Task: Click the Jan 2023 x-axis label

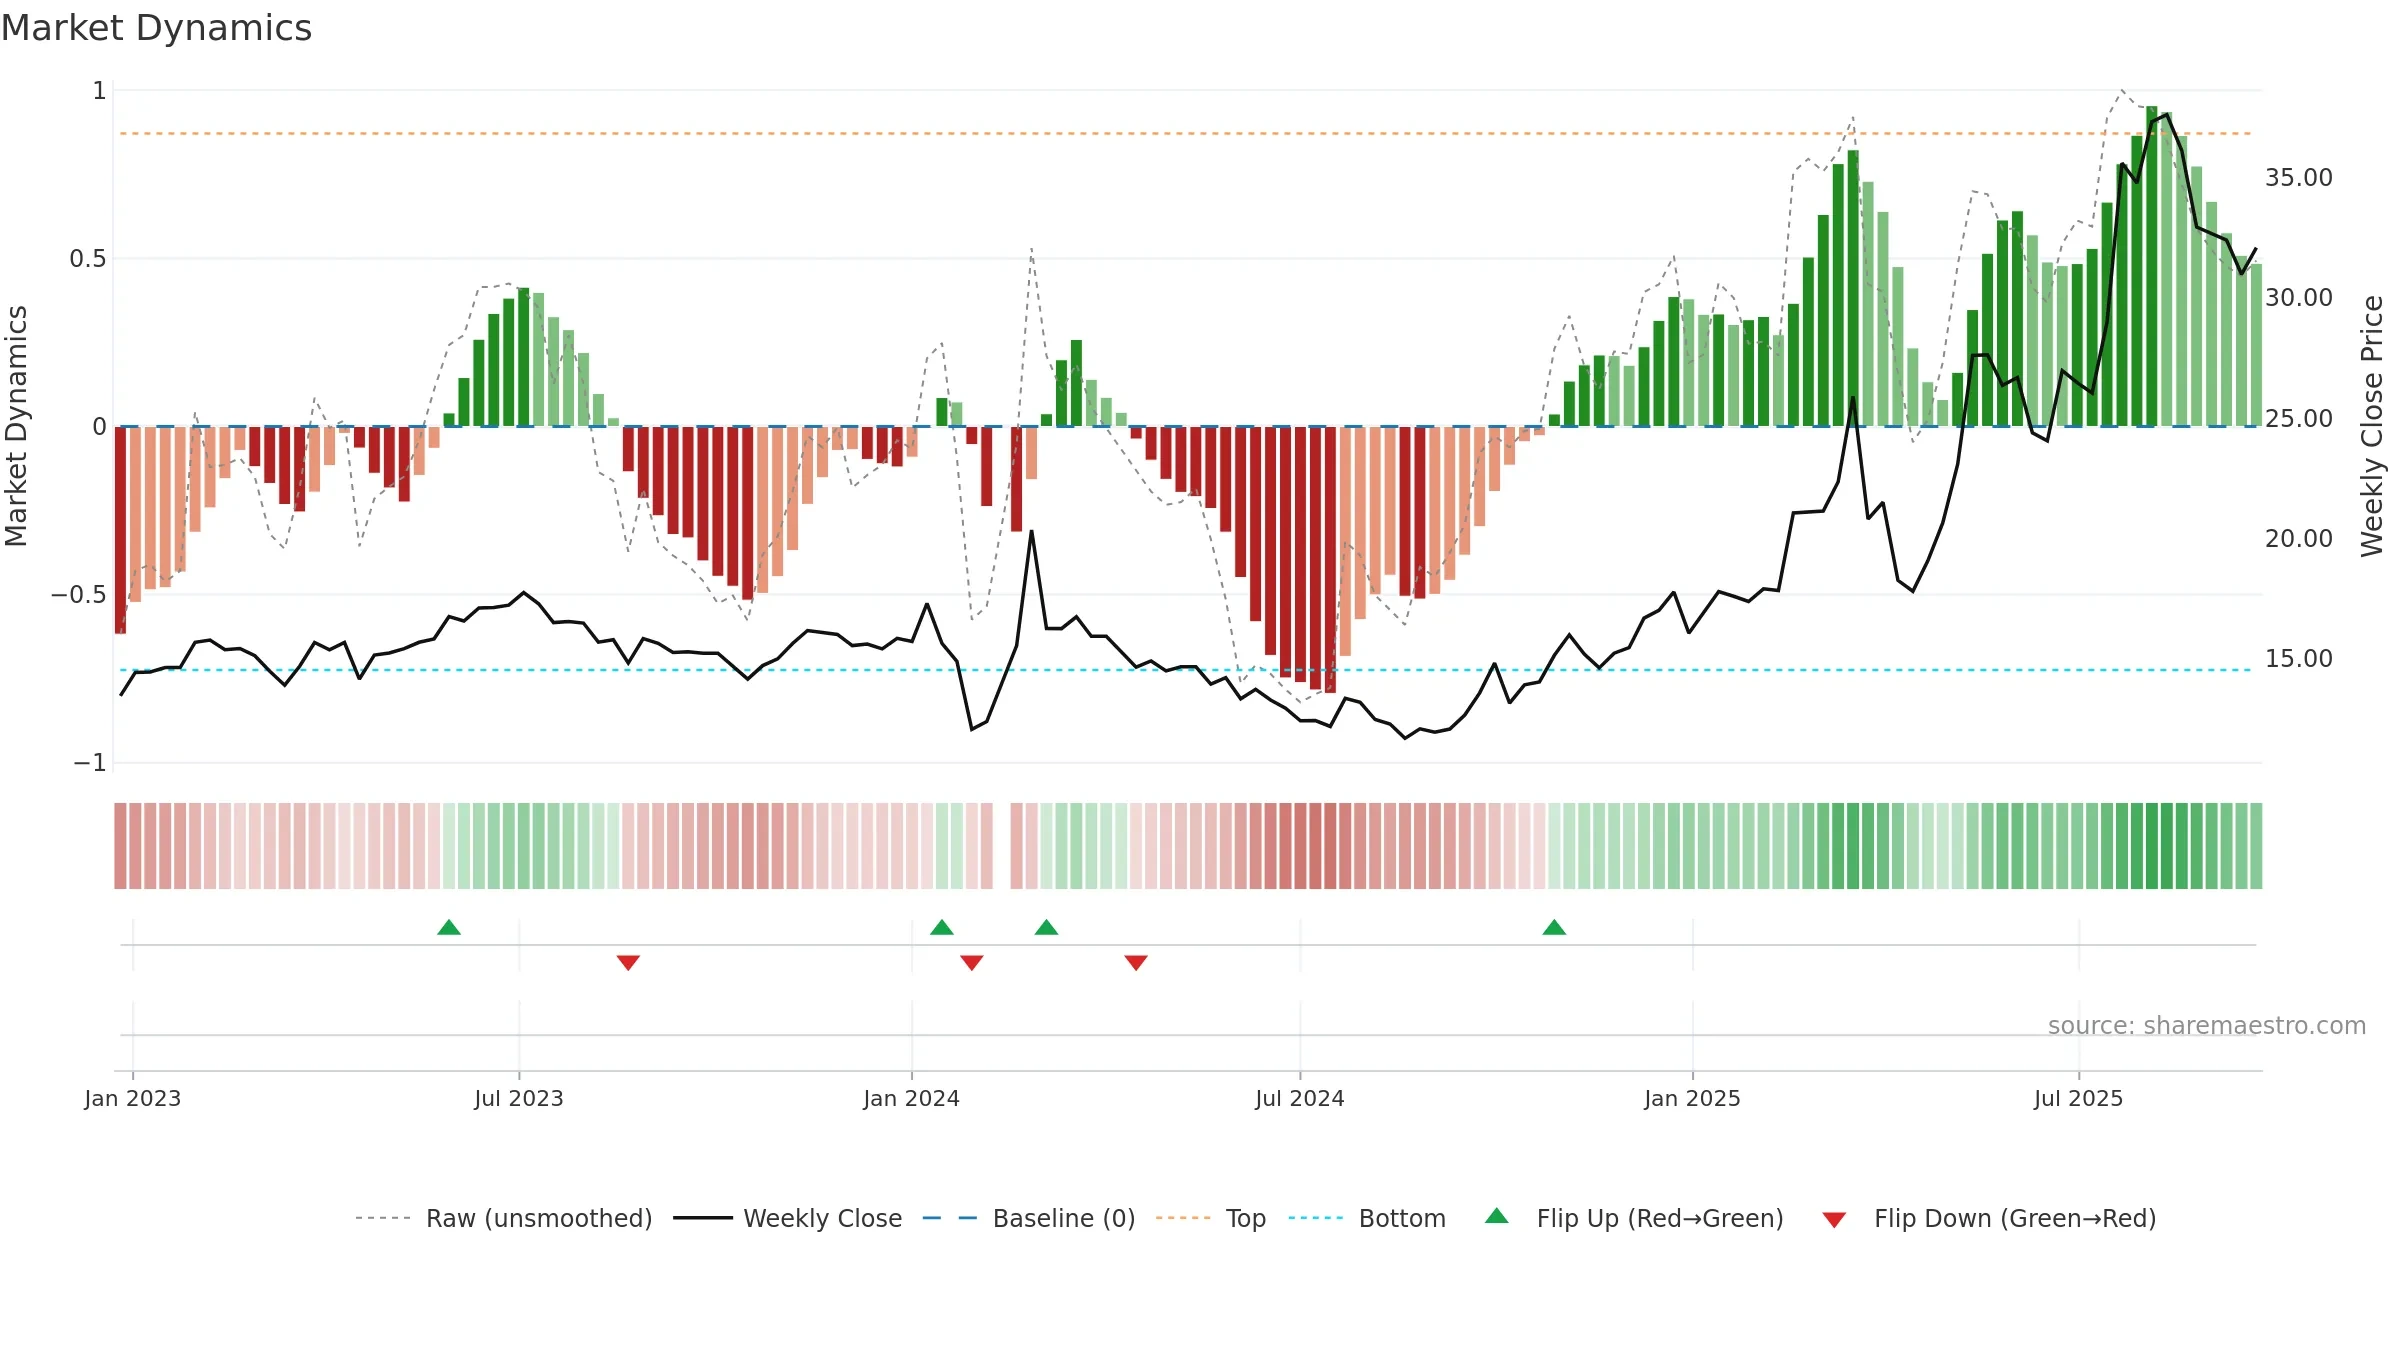Action: (133, 1098)
